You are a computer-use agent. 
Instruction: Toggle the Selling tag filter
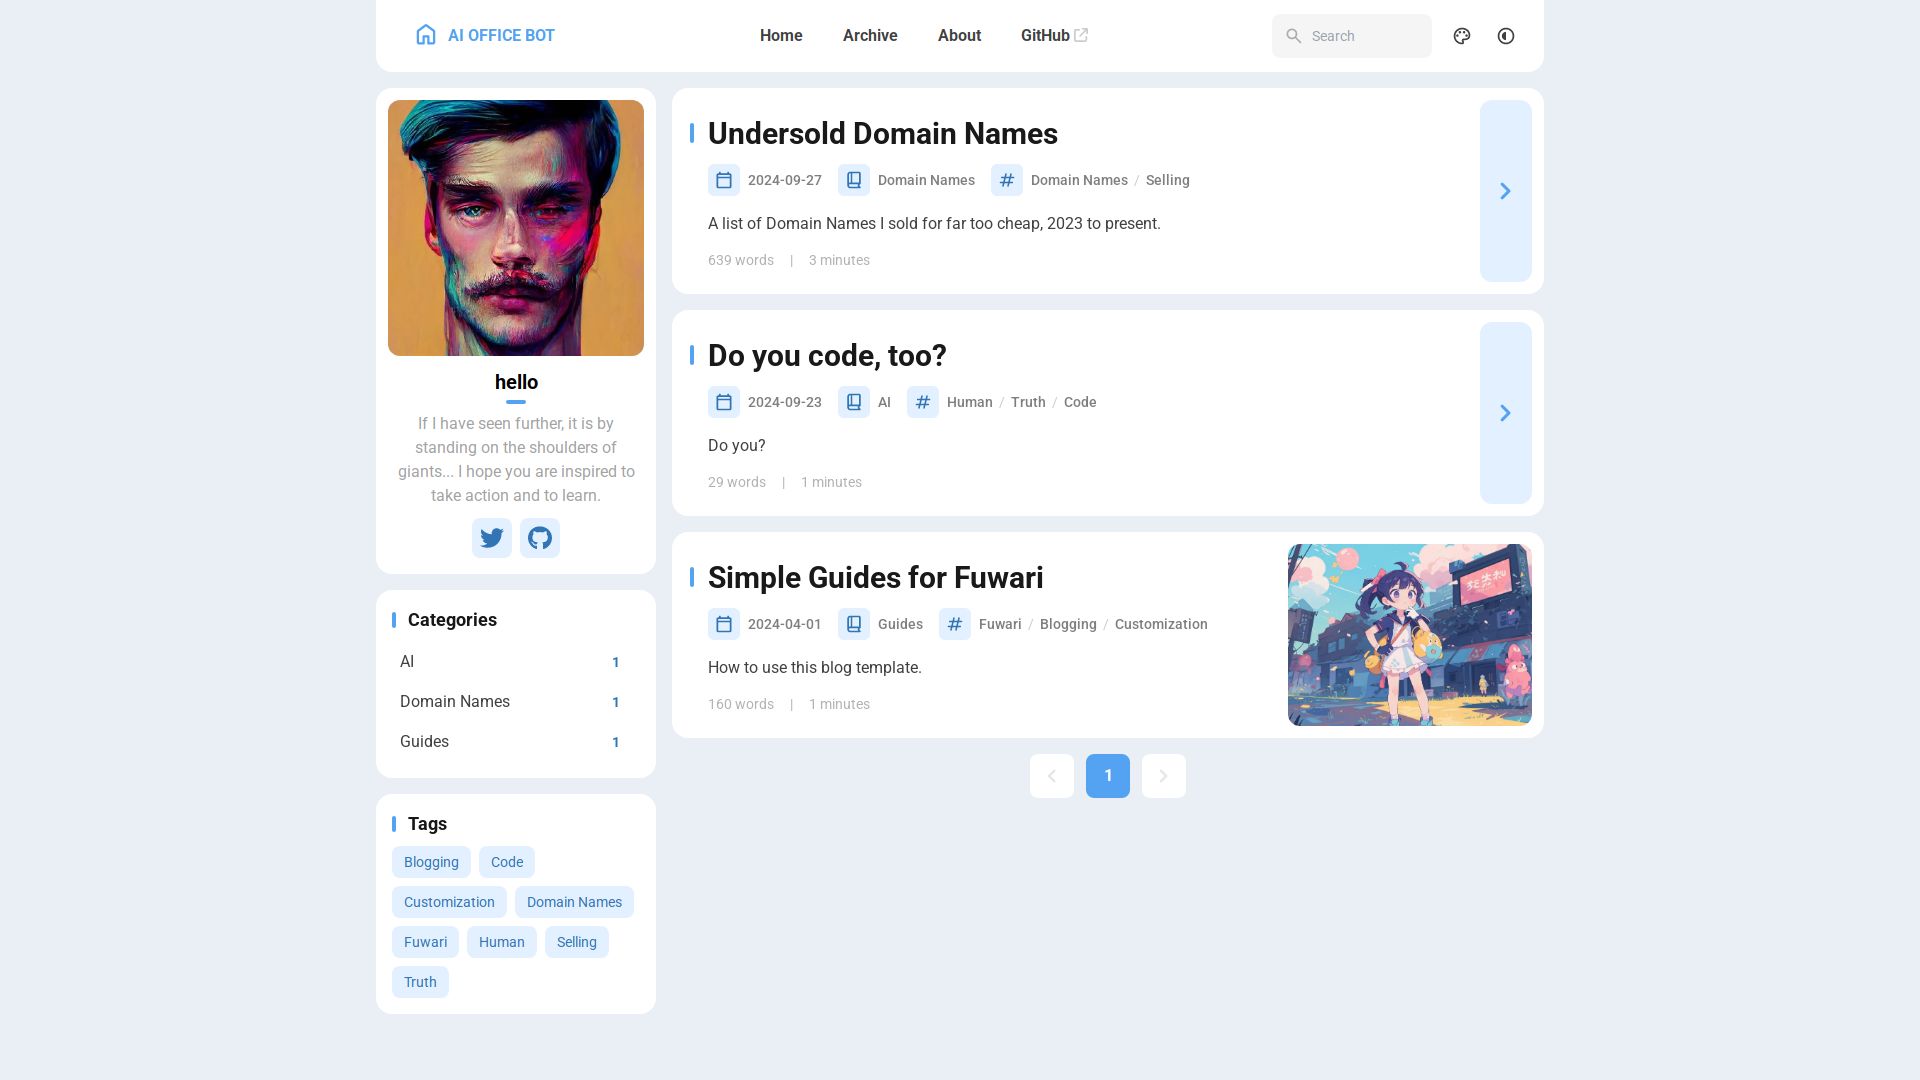coord(576,942)
